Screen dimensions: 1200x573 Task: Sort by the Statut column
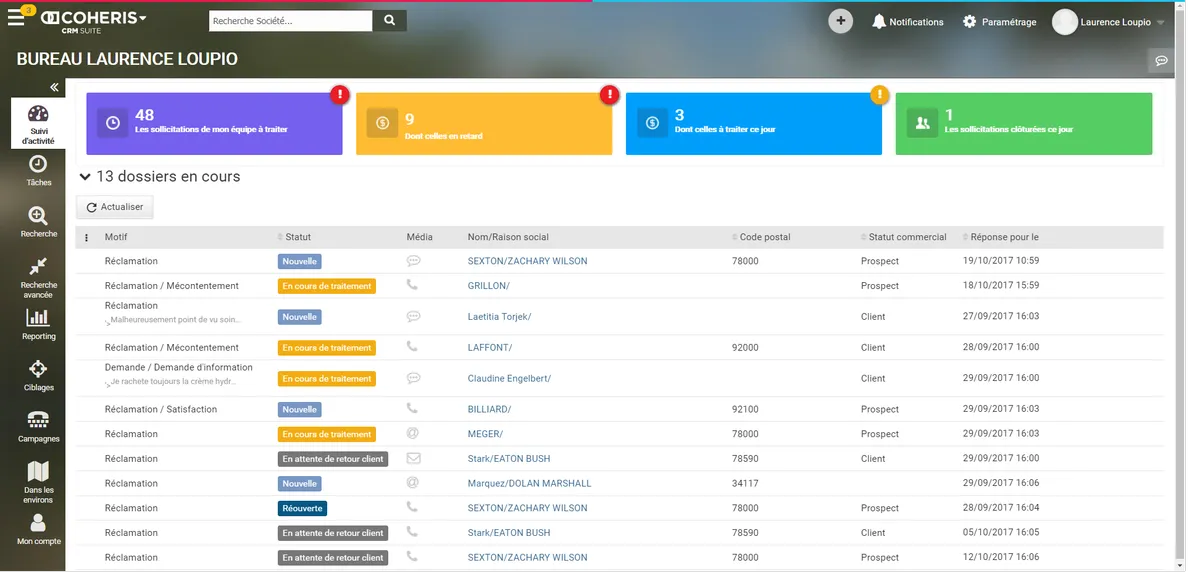[295, 237]
